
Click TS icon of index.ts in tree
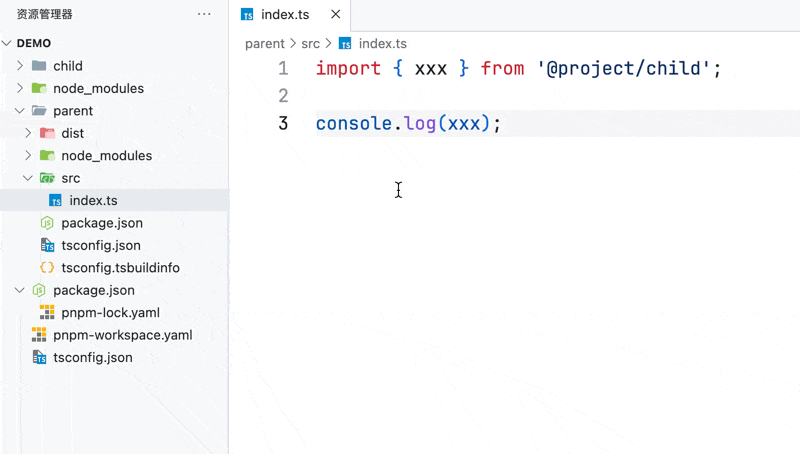point(55,200)
